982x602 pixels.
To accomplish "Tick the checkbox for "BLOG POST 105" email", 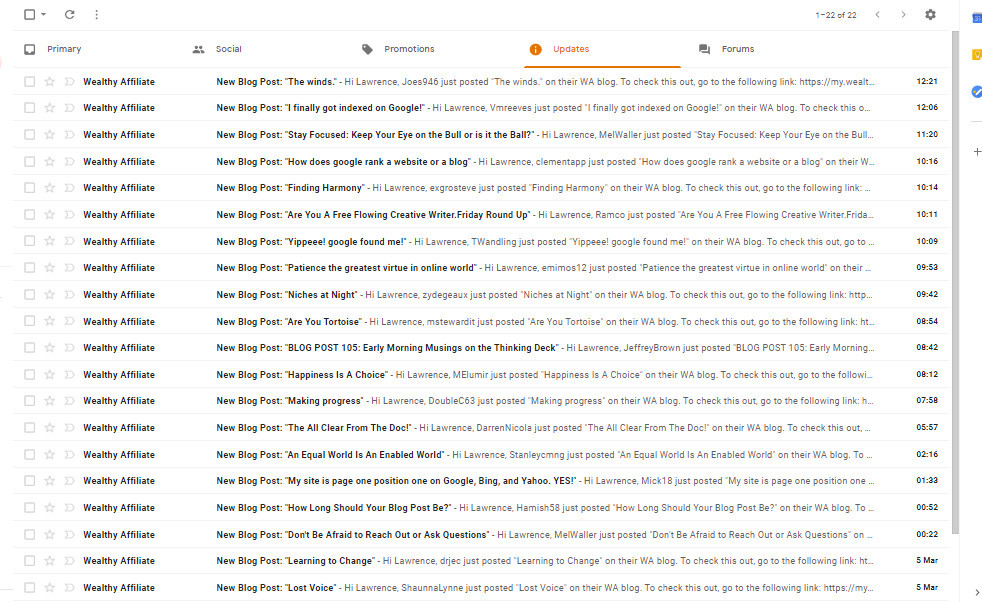I will click(29, 348).
